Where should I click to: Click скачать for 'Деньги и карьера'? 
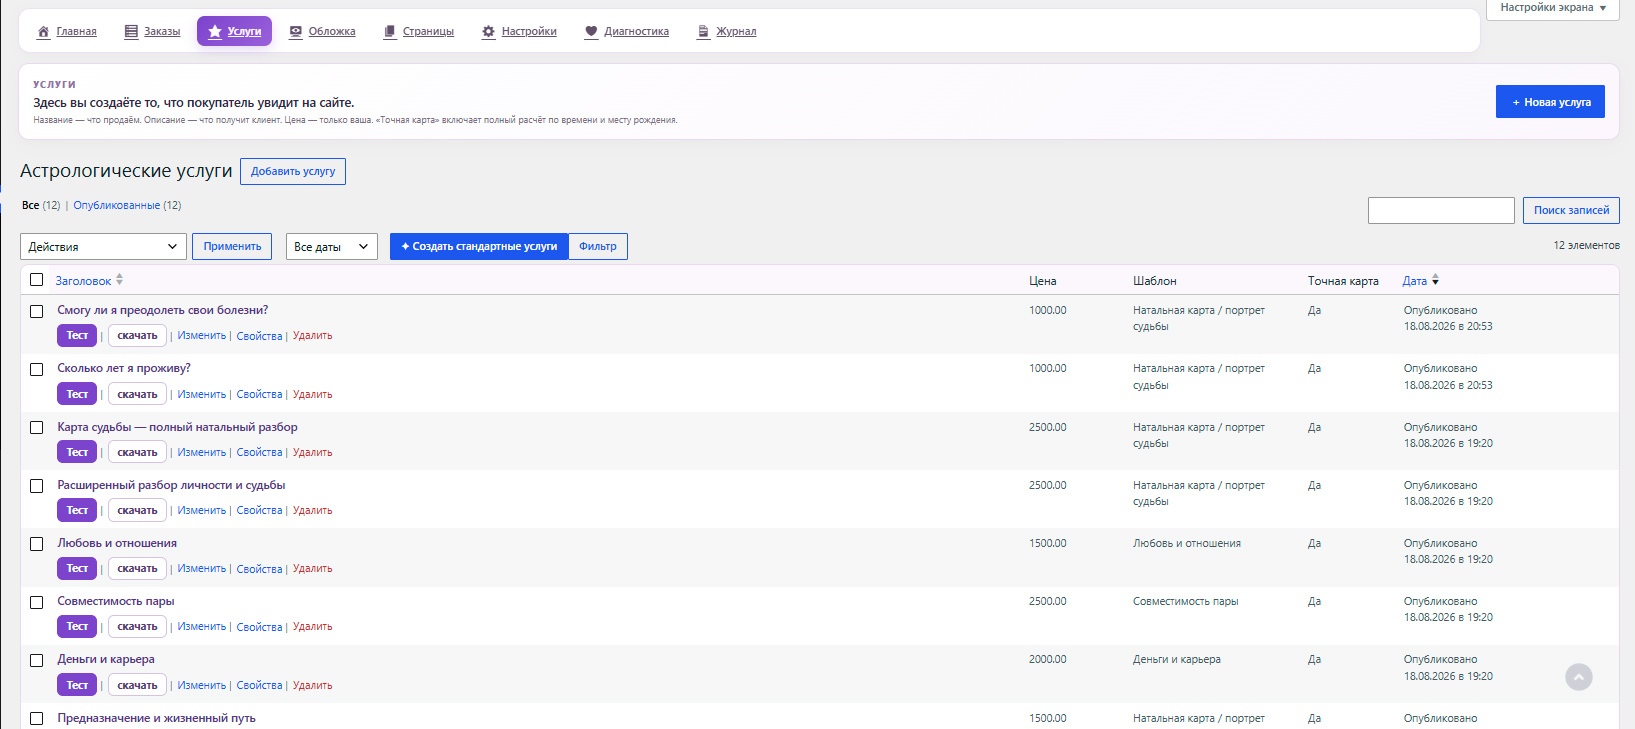click(x=137, y=685)
